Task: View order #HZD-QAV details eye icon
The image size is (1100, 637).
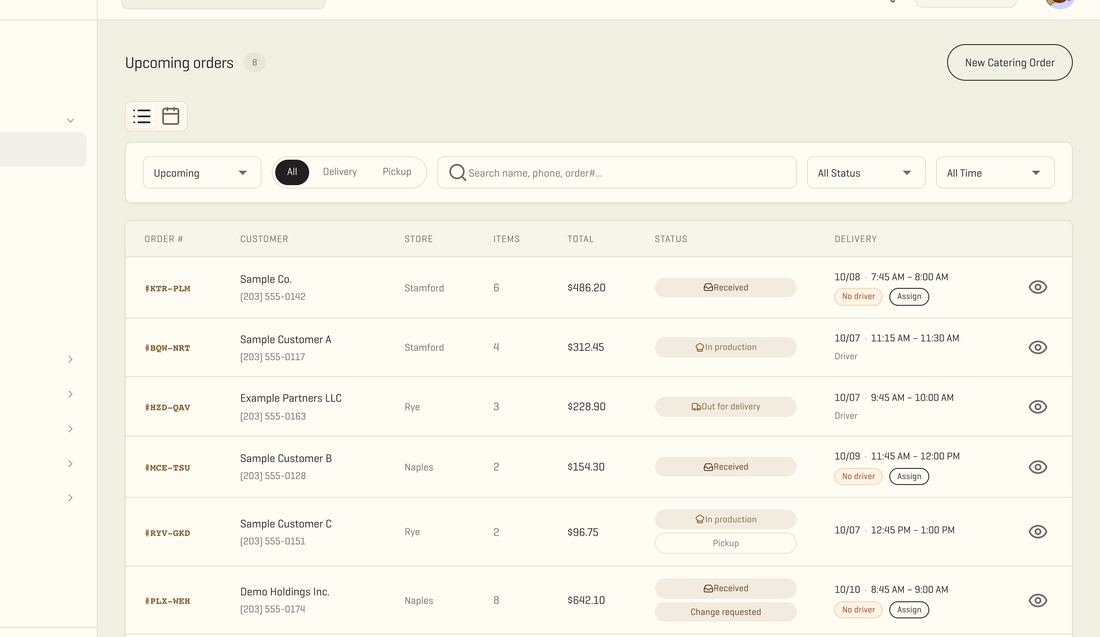Action: pos(1038,407)
